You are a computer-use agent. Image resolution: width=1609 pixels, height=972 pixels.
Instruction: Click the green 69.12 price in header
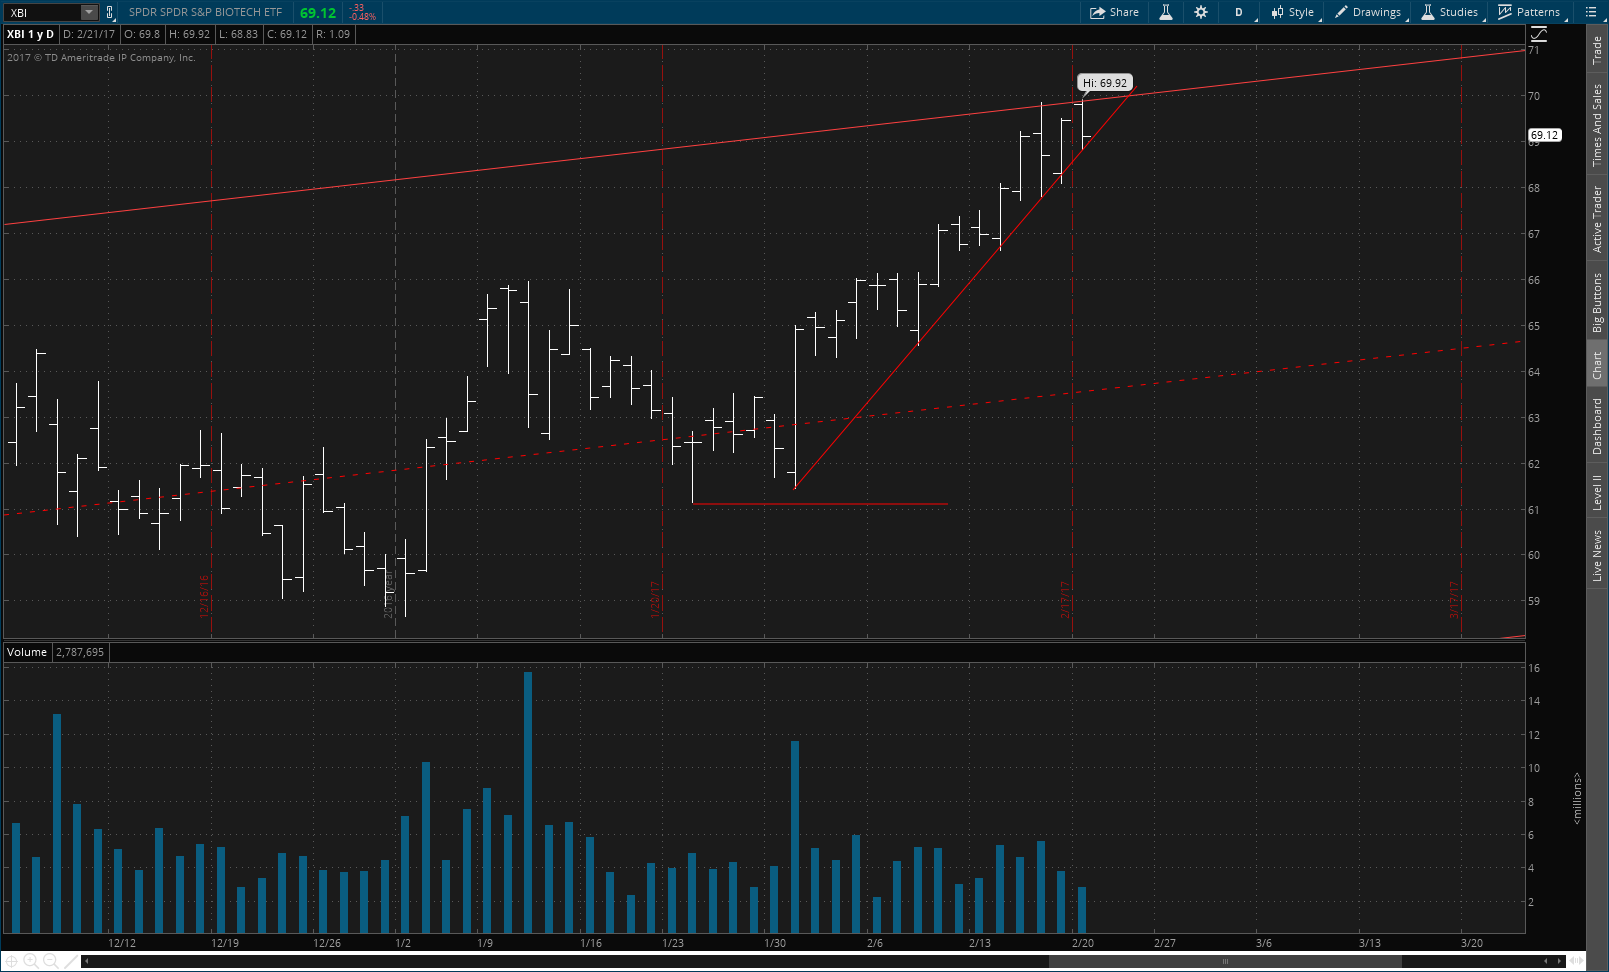(x=318, y=13)
